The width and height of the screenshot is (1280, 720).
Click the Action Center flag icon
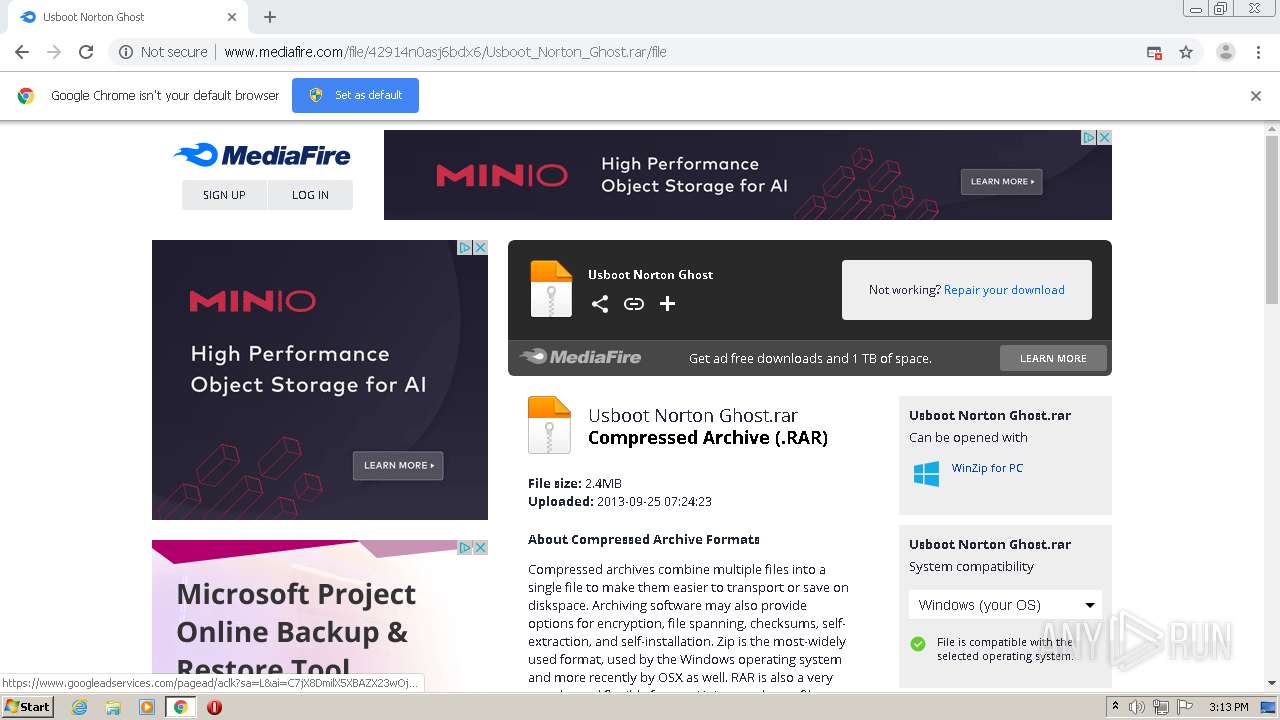tap(1183, 707)
